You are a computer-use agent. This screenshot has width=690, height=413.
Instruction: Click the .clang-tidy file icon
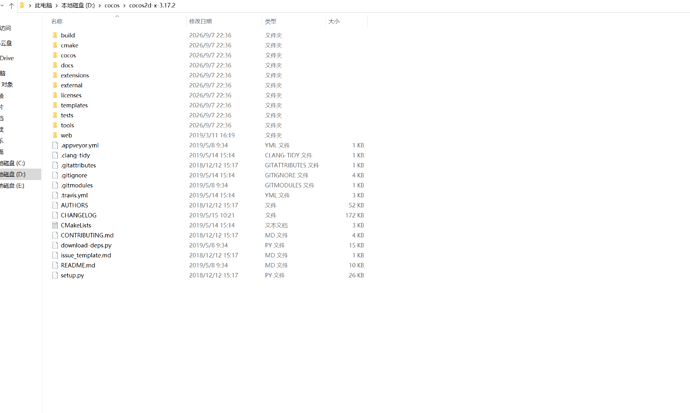[x=55, y=155]
